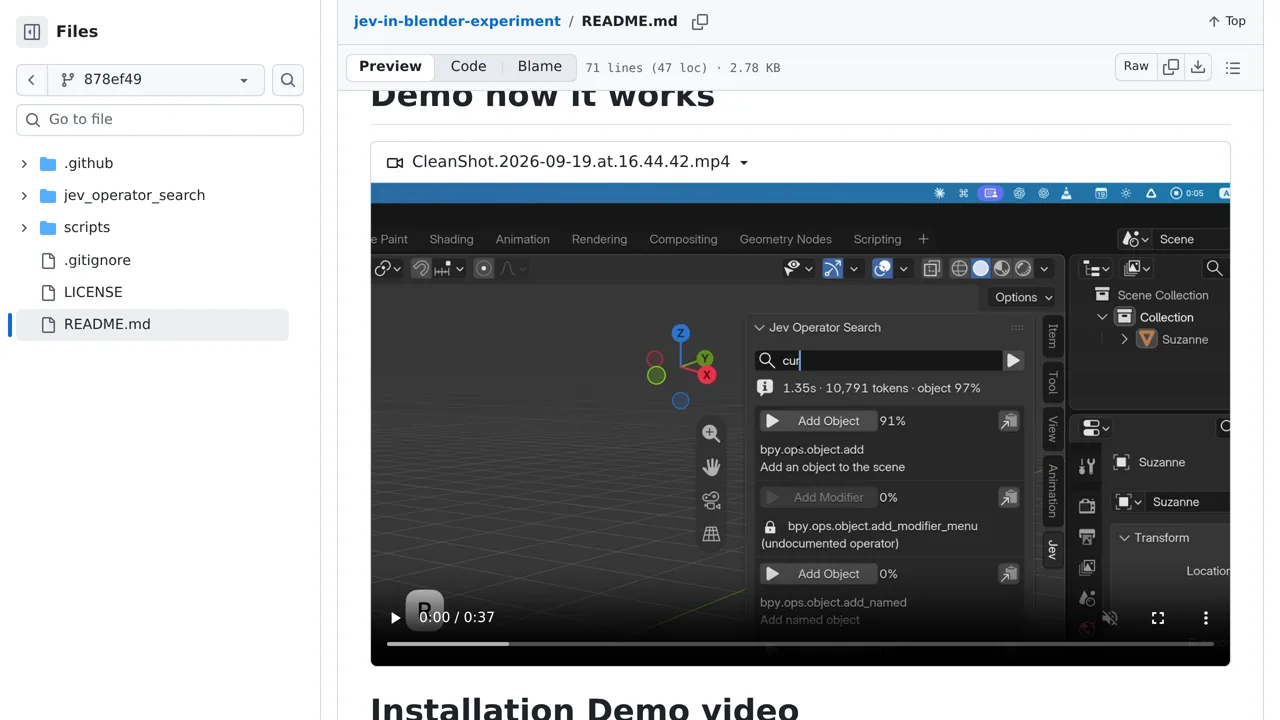Screen dimensions: 1280x720
Task: Click the Rendering workspace tab in Blender
Action: pos(599,239)
